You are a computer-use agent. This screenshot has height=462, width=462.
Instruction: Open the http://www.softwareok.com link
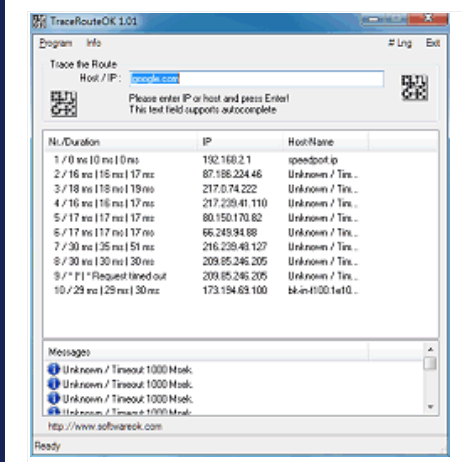tap(105, 426)
